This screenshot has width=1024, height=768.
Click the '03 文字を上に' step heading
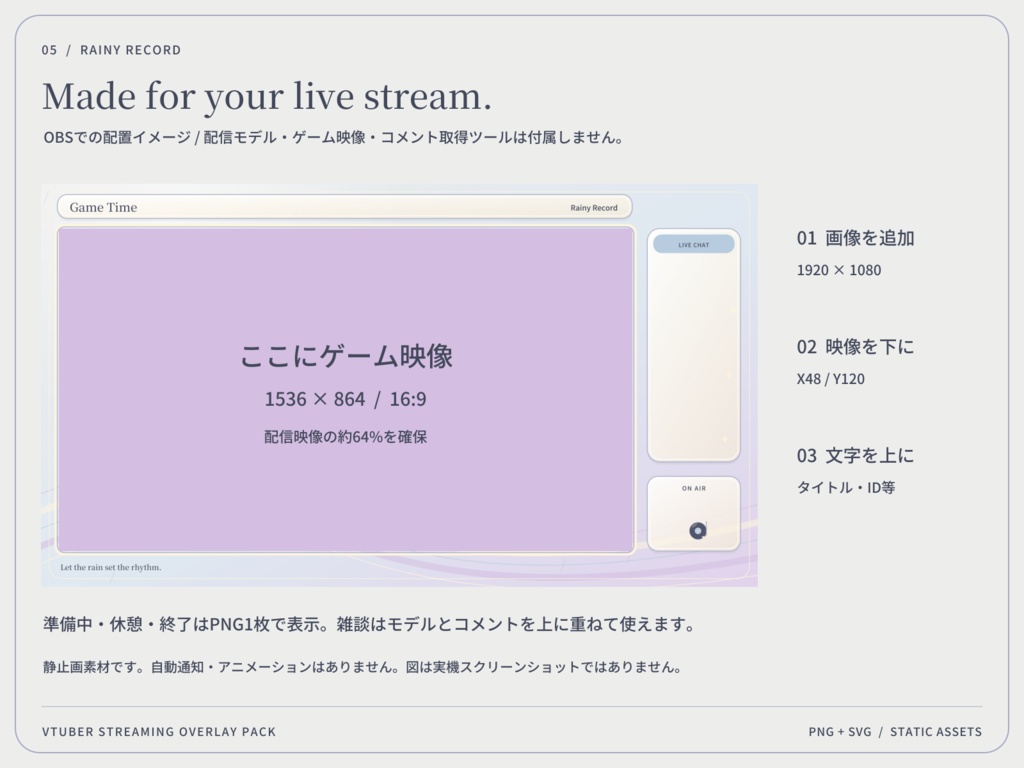tap(855, 455)
